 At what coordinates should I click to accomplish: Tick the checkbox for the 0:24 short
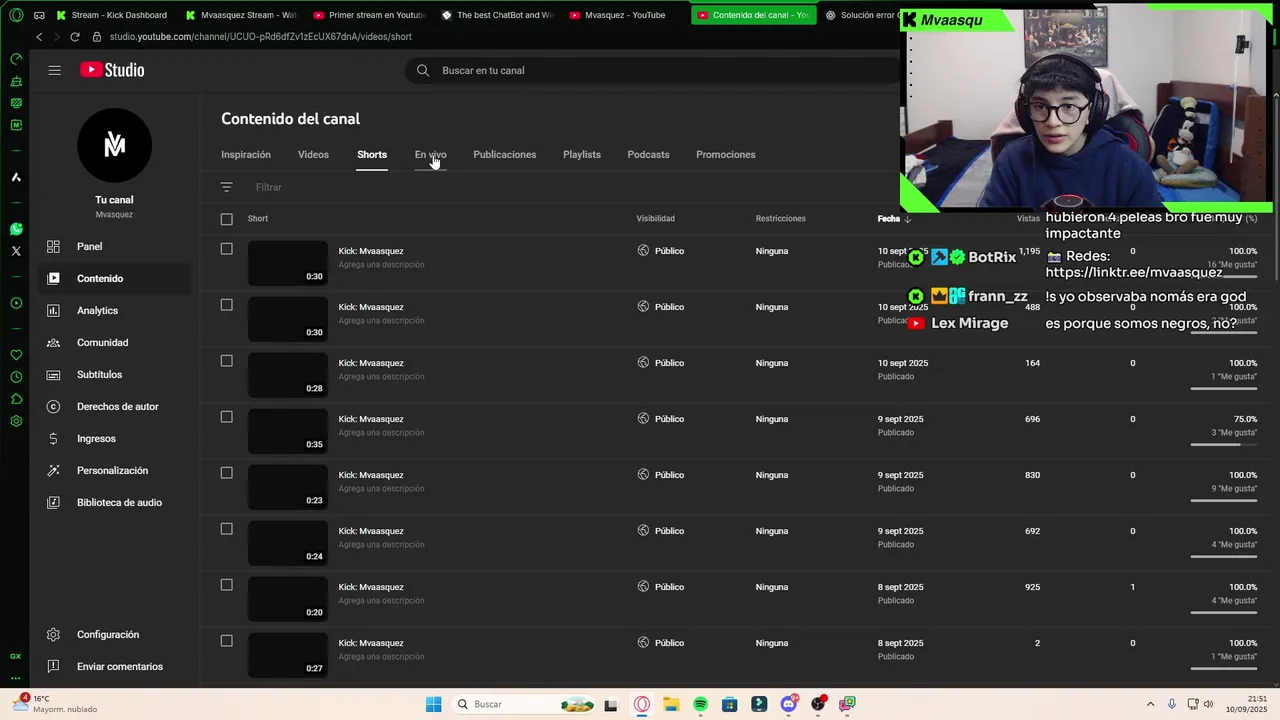pyautogui.click(x=226, y=529)
